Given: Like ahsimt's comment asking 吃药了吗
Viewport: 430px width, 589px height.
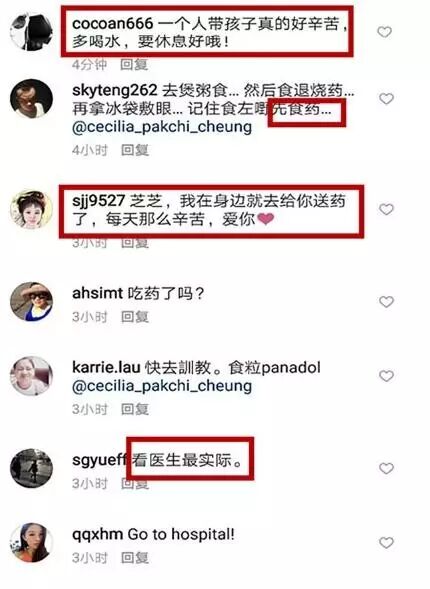Looking at the screenshot, I should tap(386, 302).
